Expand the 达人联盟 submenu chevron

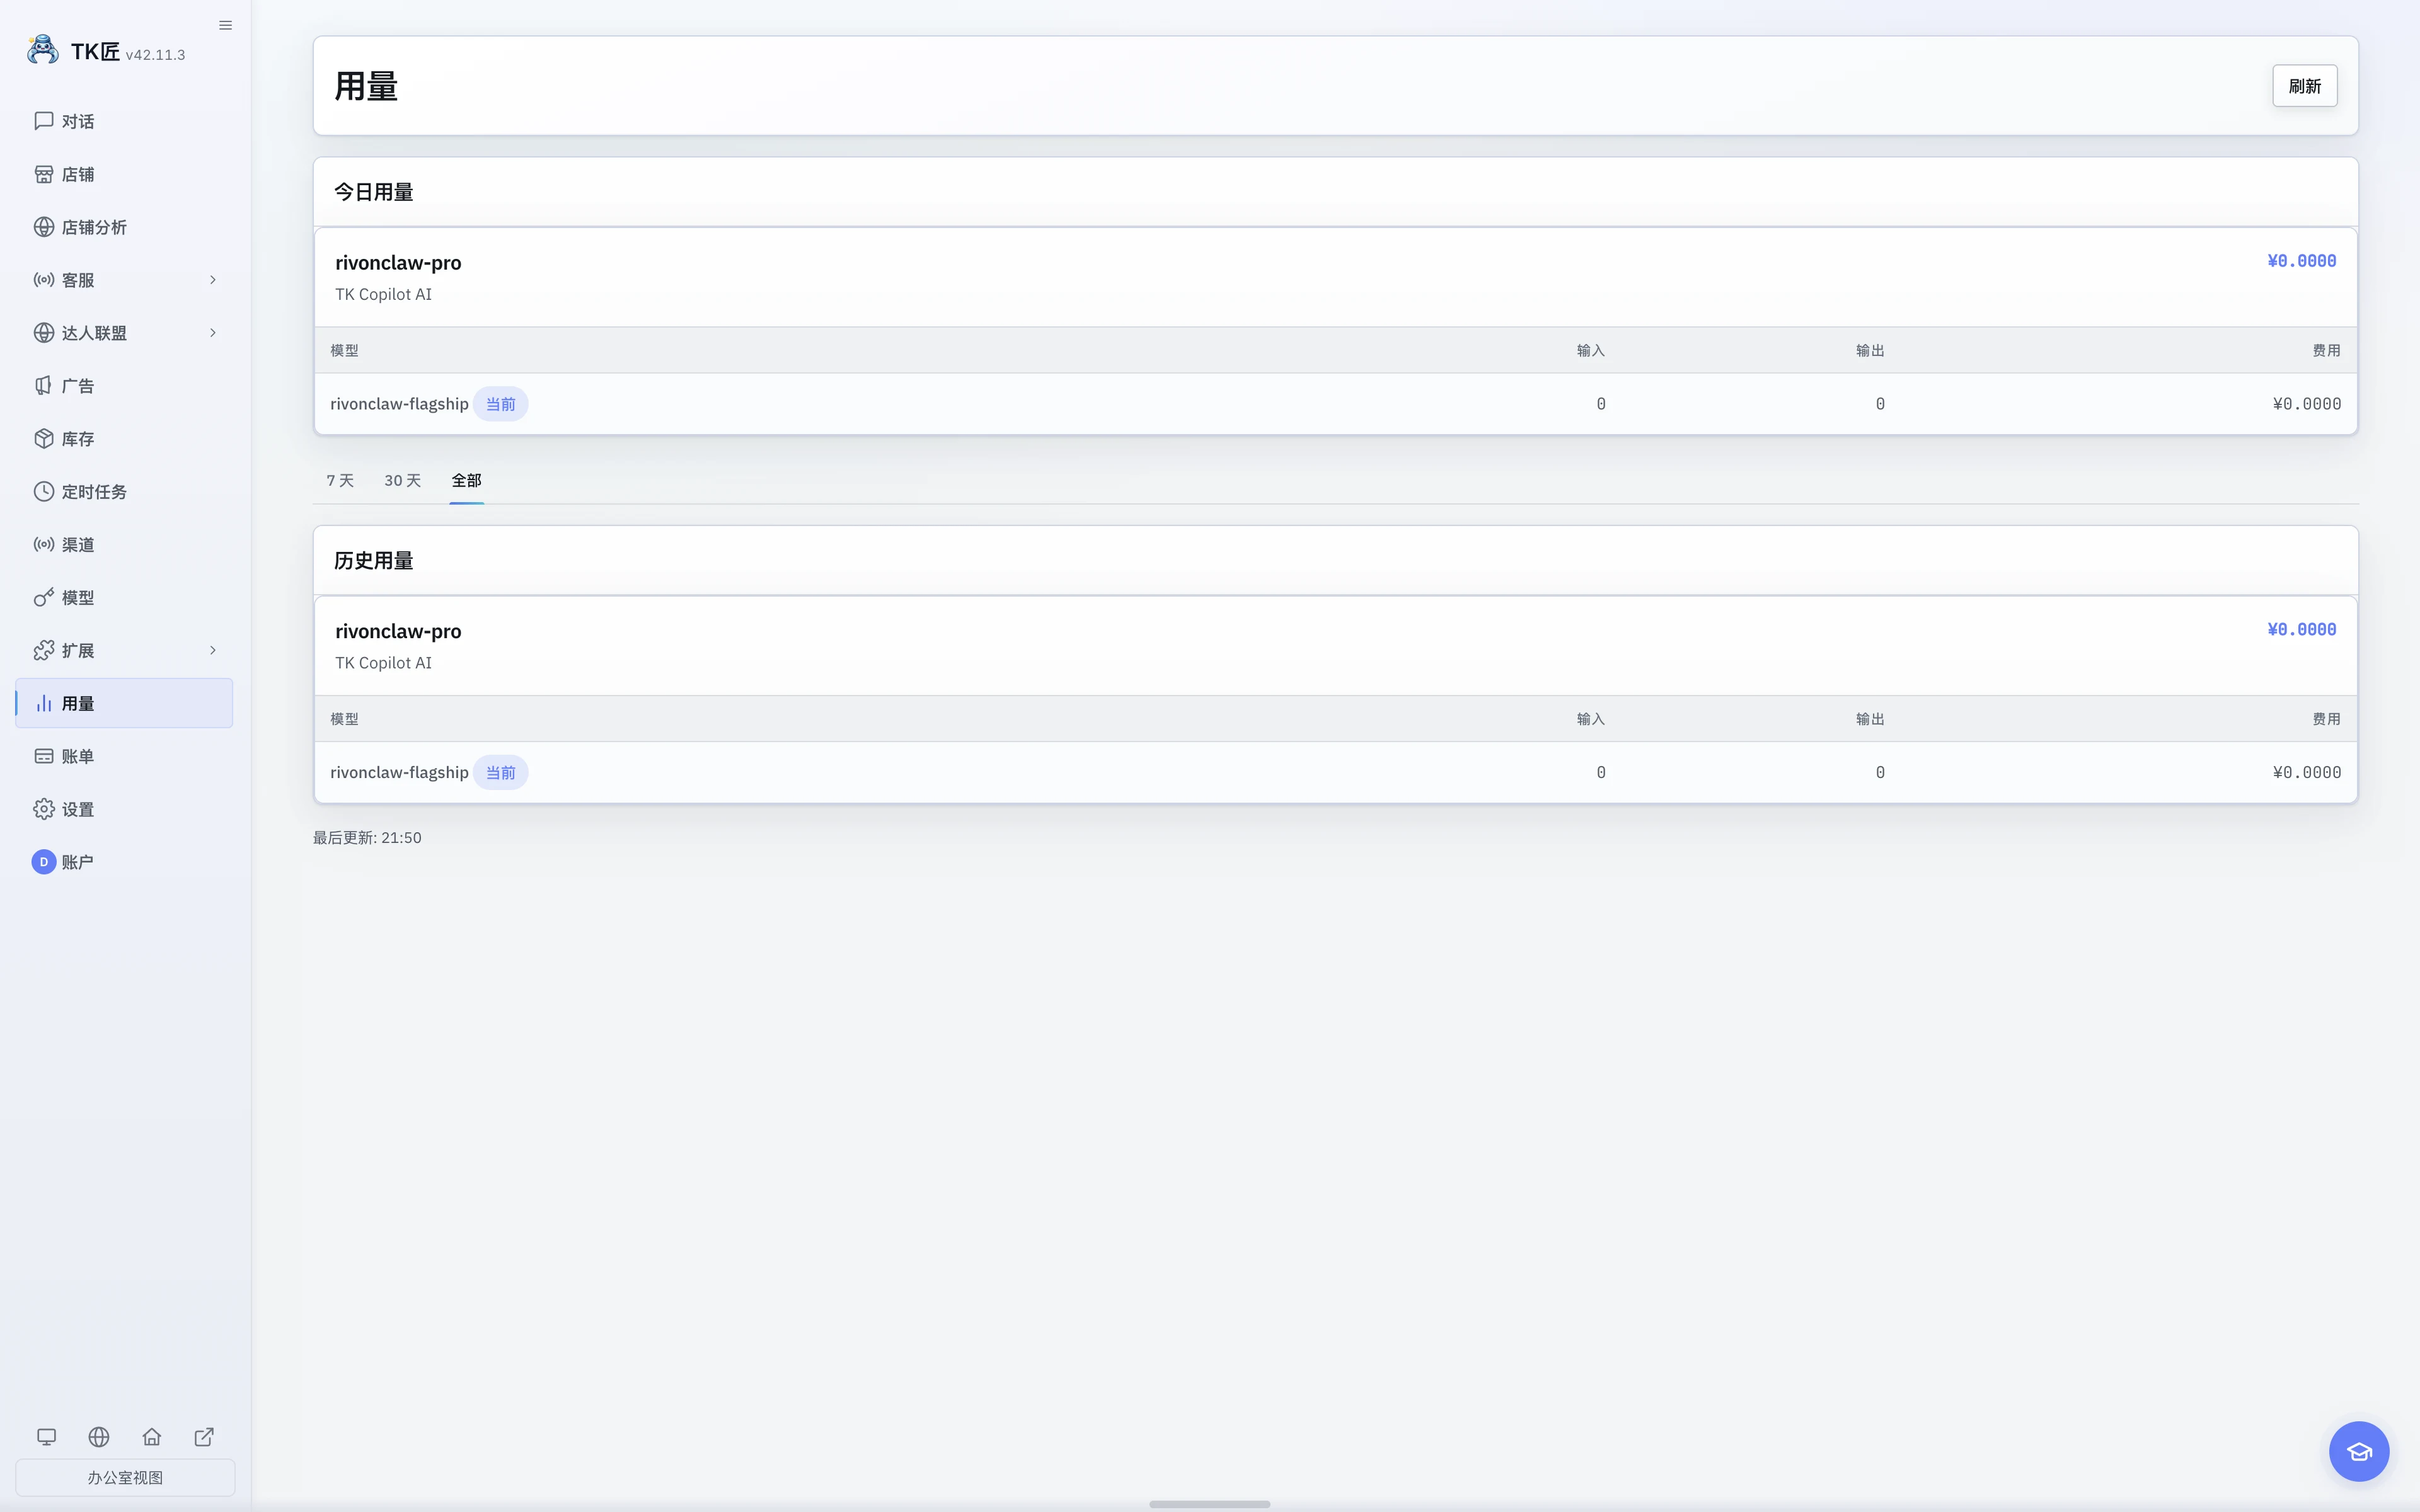(x=212, y=333)
